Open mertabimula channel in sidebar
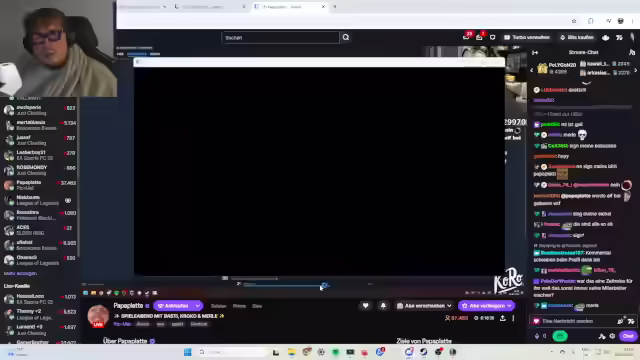The width and height of the screenshot is (640, 360). coord(40,125)
